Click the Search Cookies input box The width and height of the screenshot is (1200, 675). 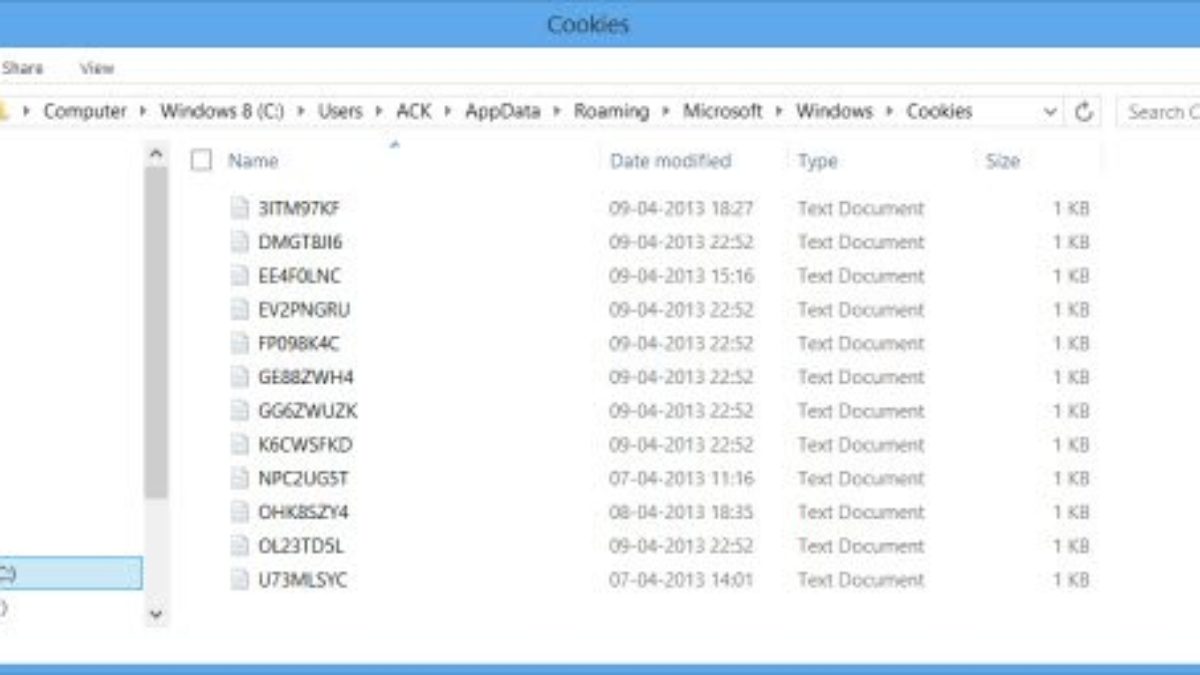point(1160,112)
